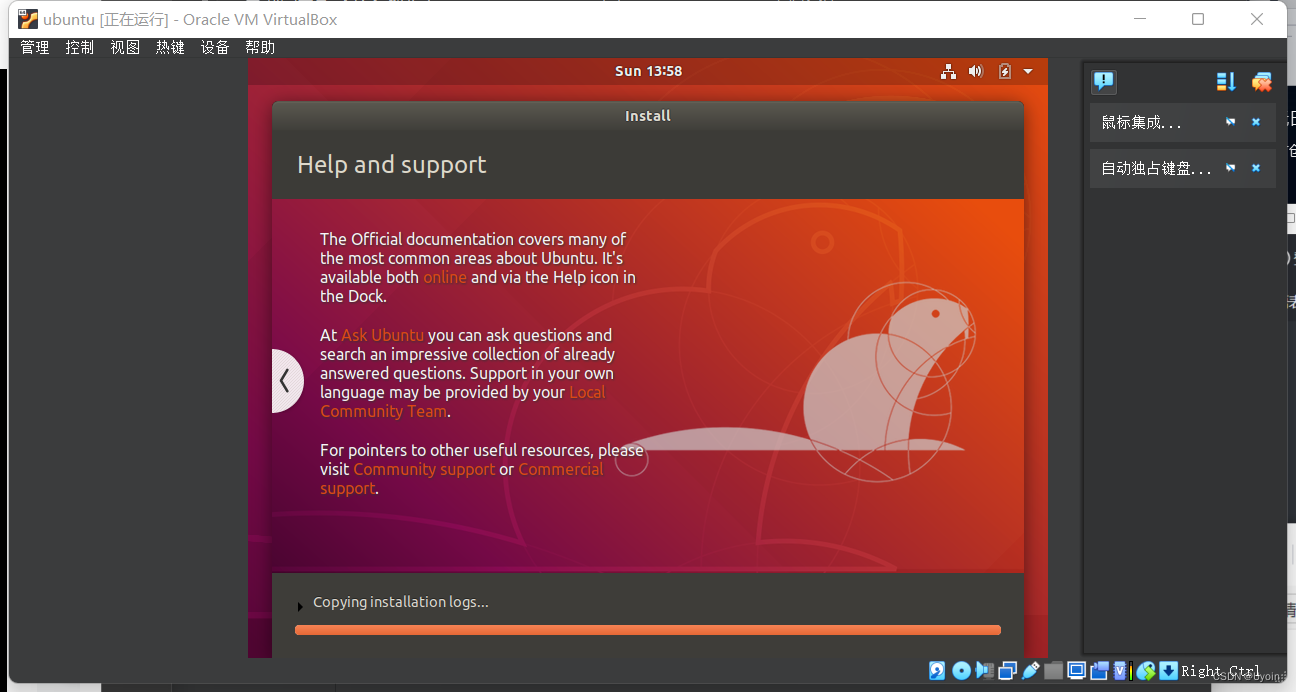Image resolution: width=1296 pixels, height=692 pixels.
Task: Click the mouse integration status icon
Action: coord(1146,670)
